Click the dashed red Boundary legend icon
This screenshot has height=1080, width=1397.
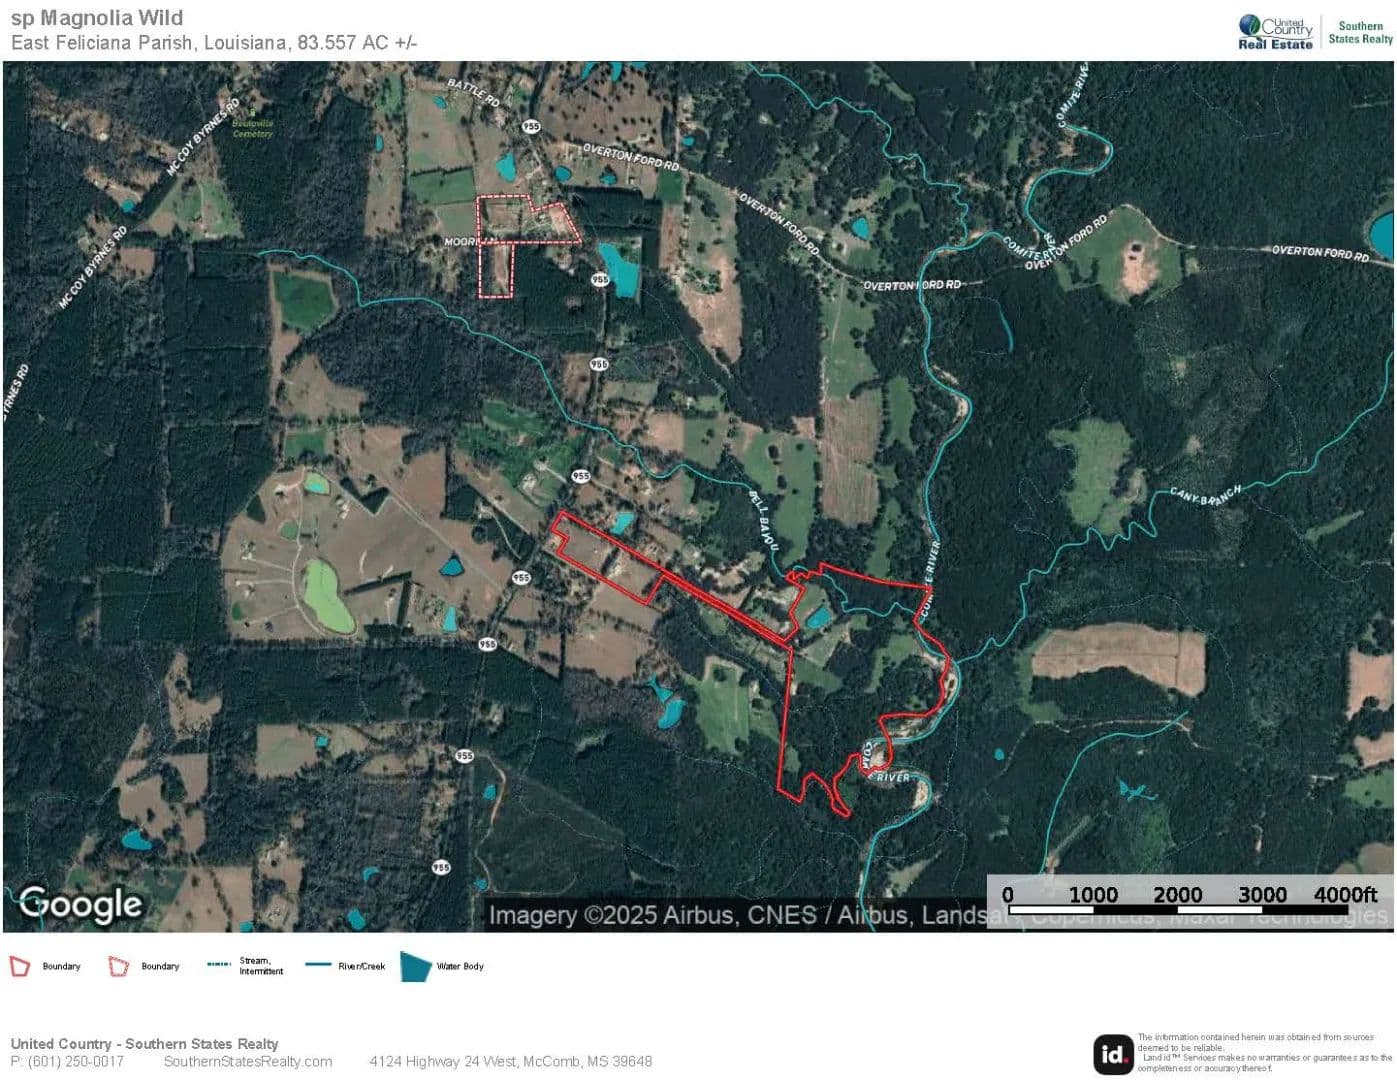[119, 966]
